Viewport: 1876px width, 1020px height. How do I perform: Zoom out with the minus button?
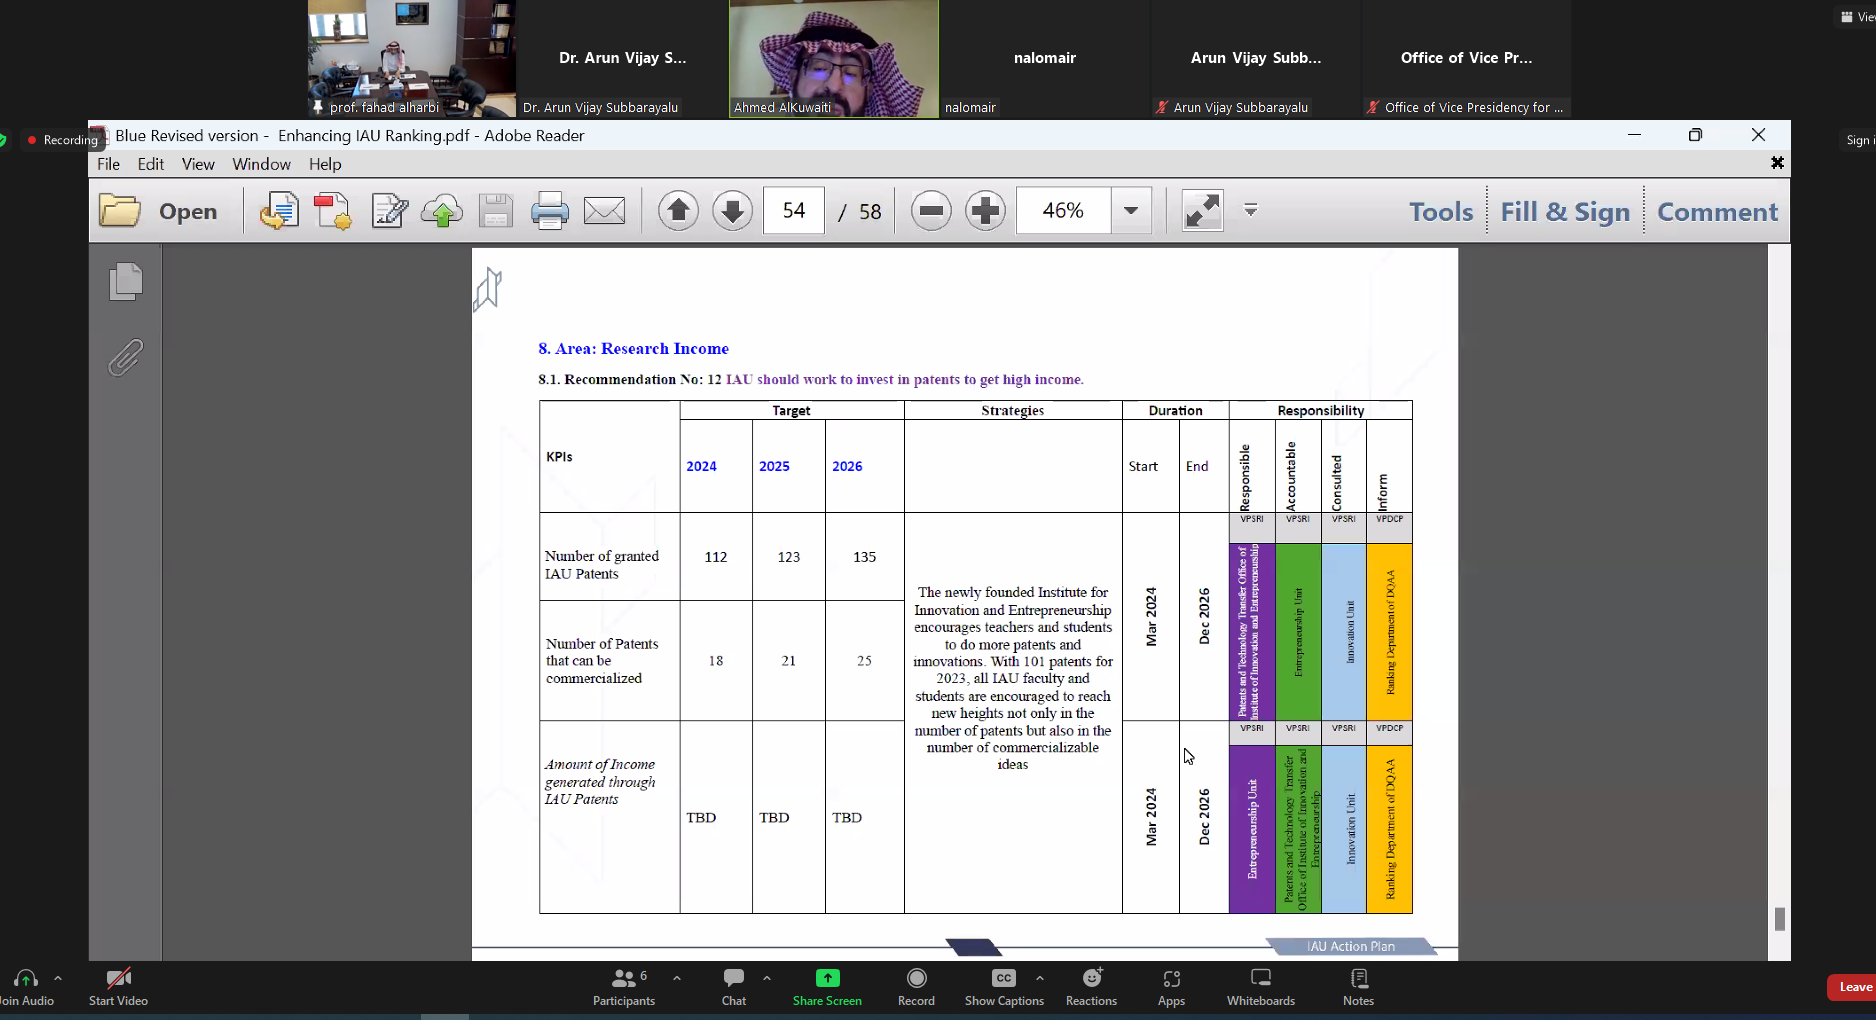(931, 211)
